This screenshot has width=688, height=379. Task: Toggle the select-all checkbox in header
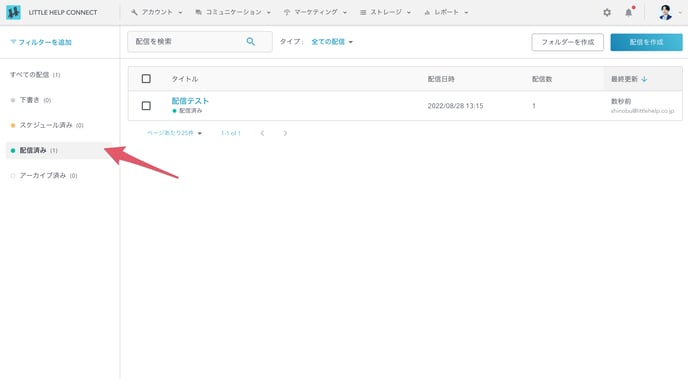click(146, 79)
